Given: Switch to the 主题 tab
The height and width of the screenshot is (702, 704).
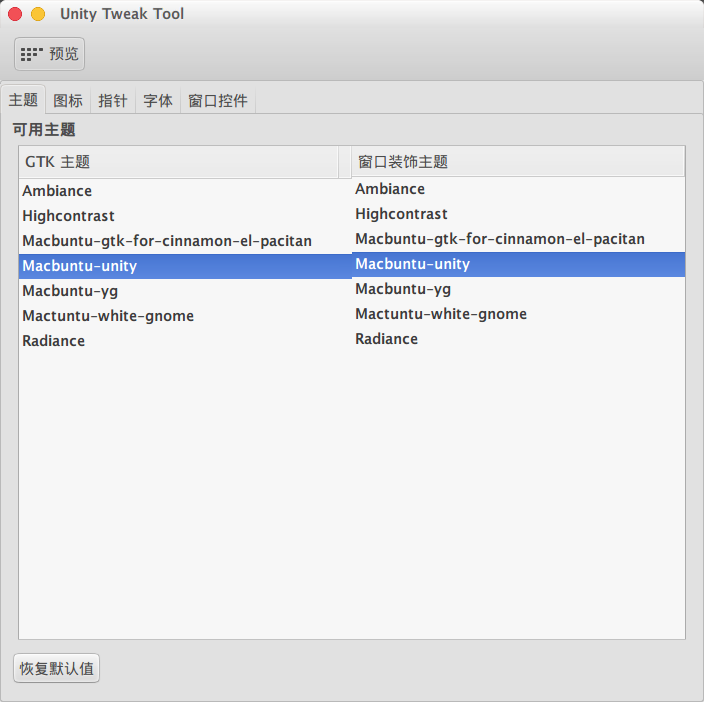Looking at the screenshot, I should tap(23, 100).
